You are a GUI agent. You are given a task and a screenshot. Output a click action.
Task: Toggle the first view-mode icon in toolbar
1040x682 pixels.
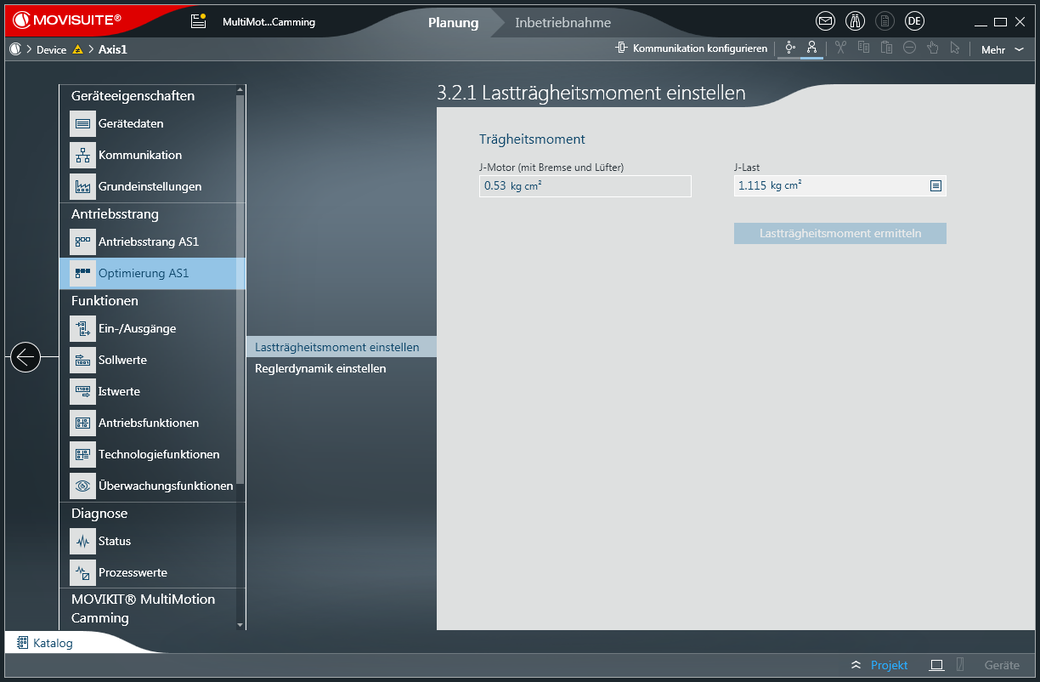pos(790,48)
